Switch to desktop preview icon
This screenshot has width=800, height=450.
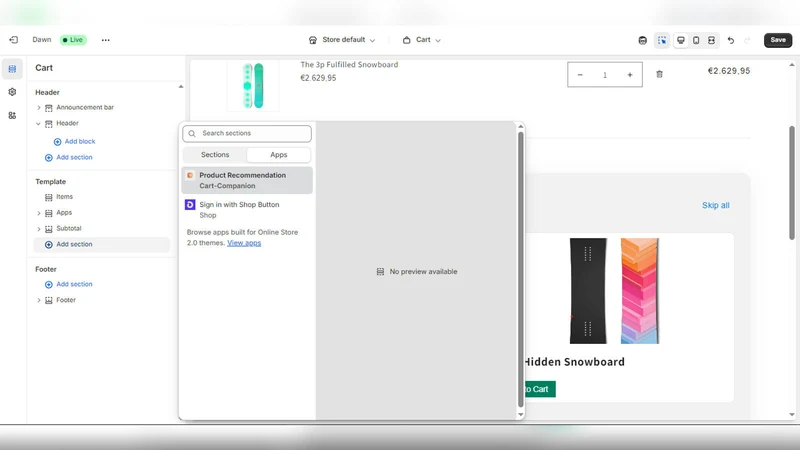pos(681,40)
